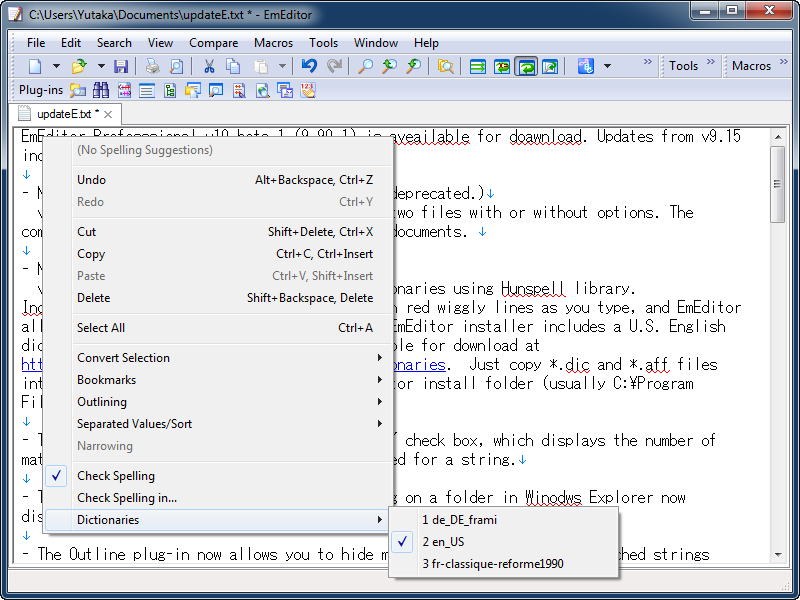Select the 2 en_US dictionary
This screenshot has width=800, height=600.
tap(504, 542)
